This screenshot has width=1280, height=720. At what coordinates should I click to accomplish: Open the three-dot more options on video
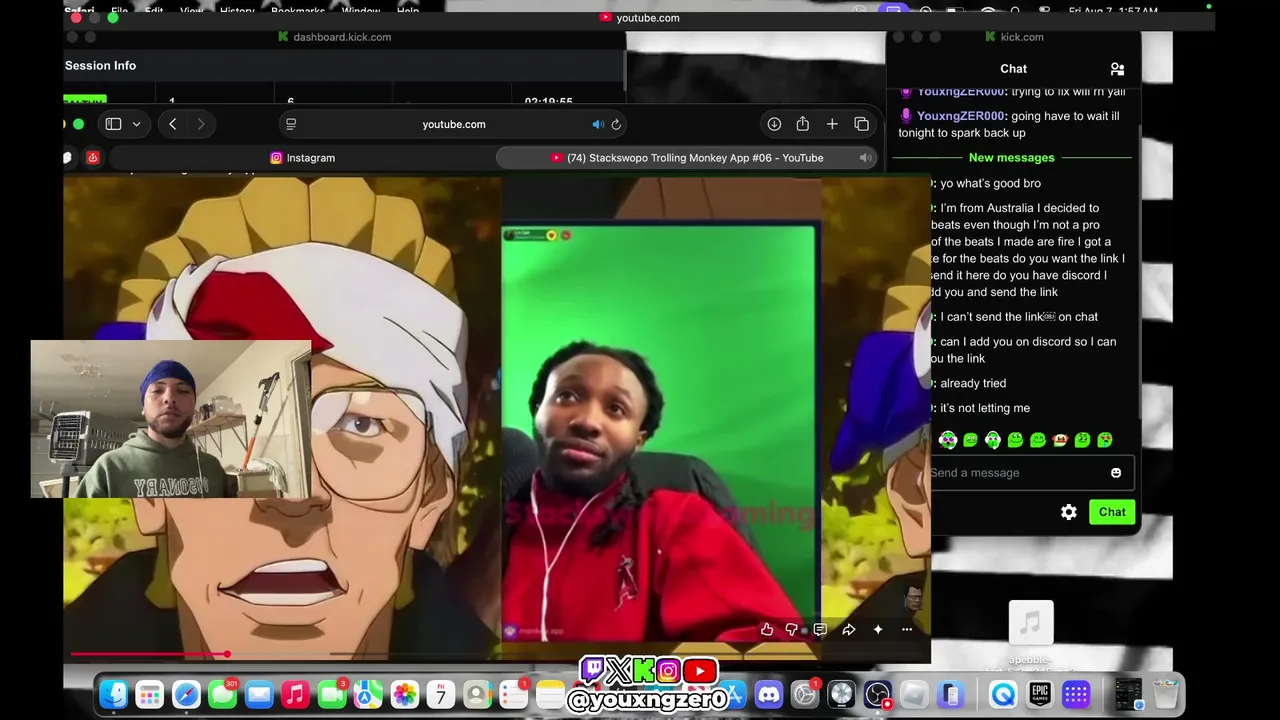click(907, 629)
